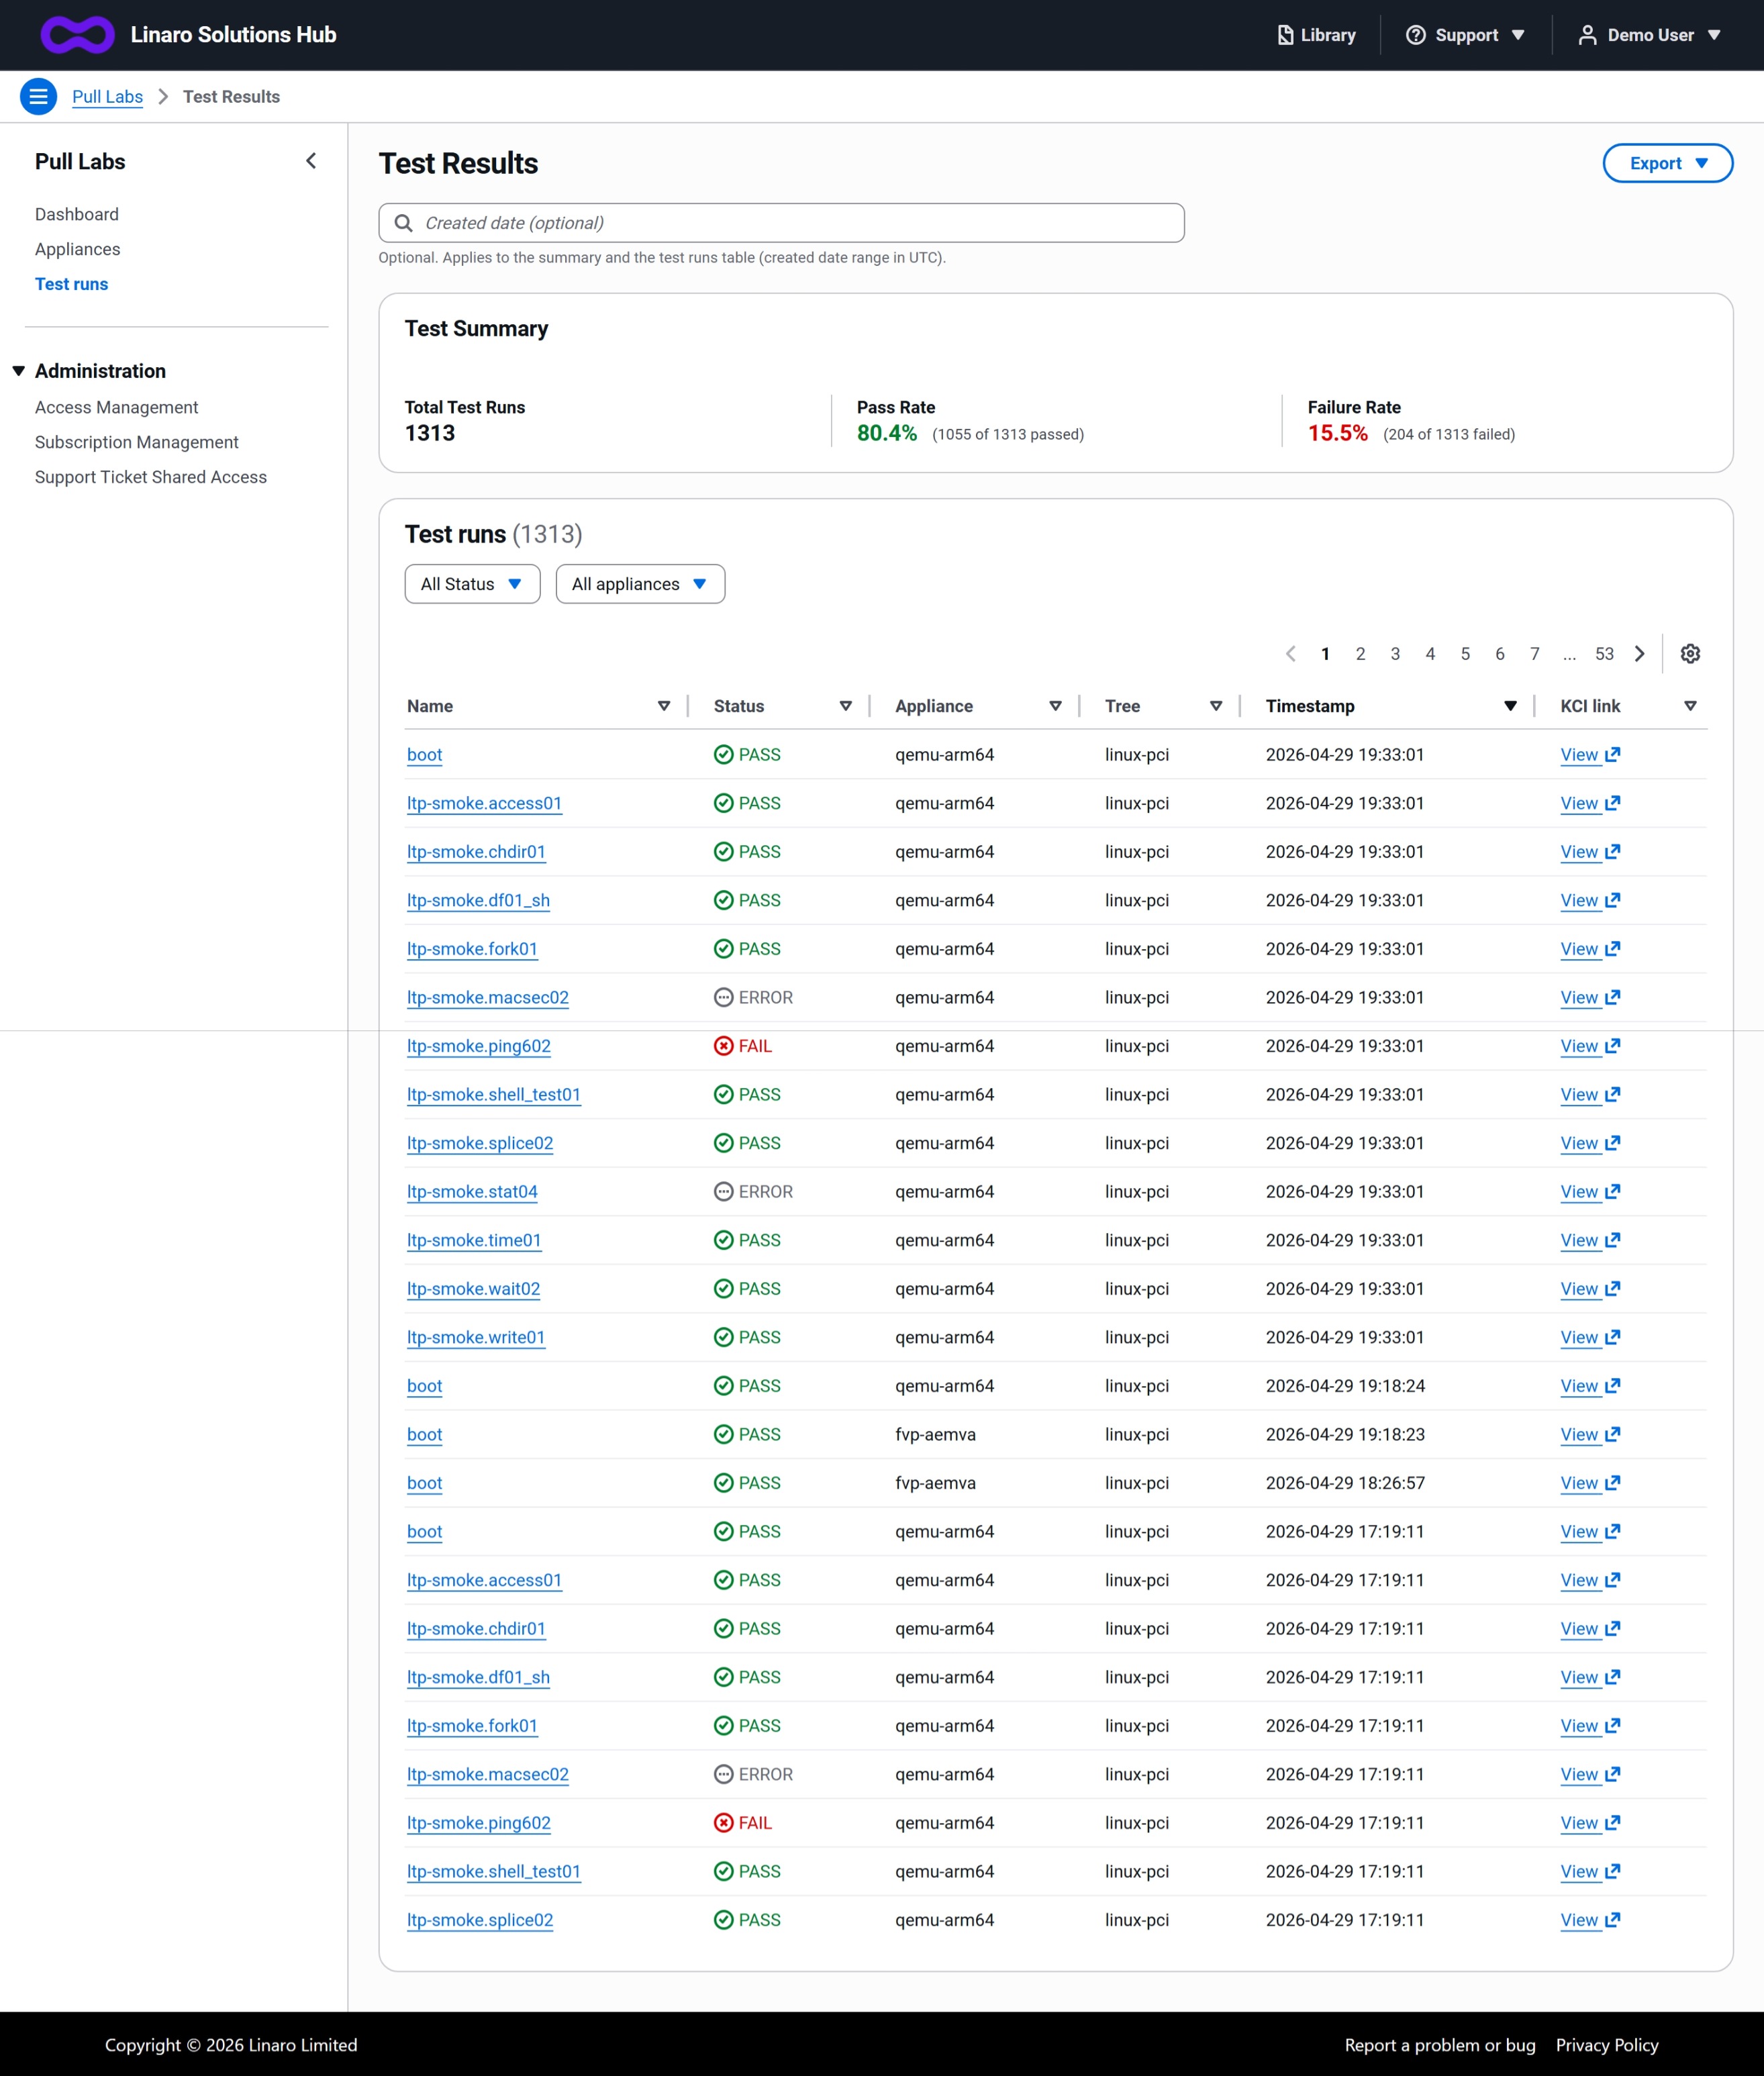
Task: Open Library document icon in header
Action: tap(1285, 35)
